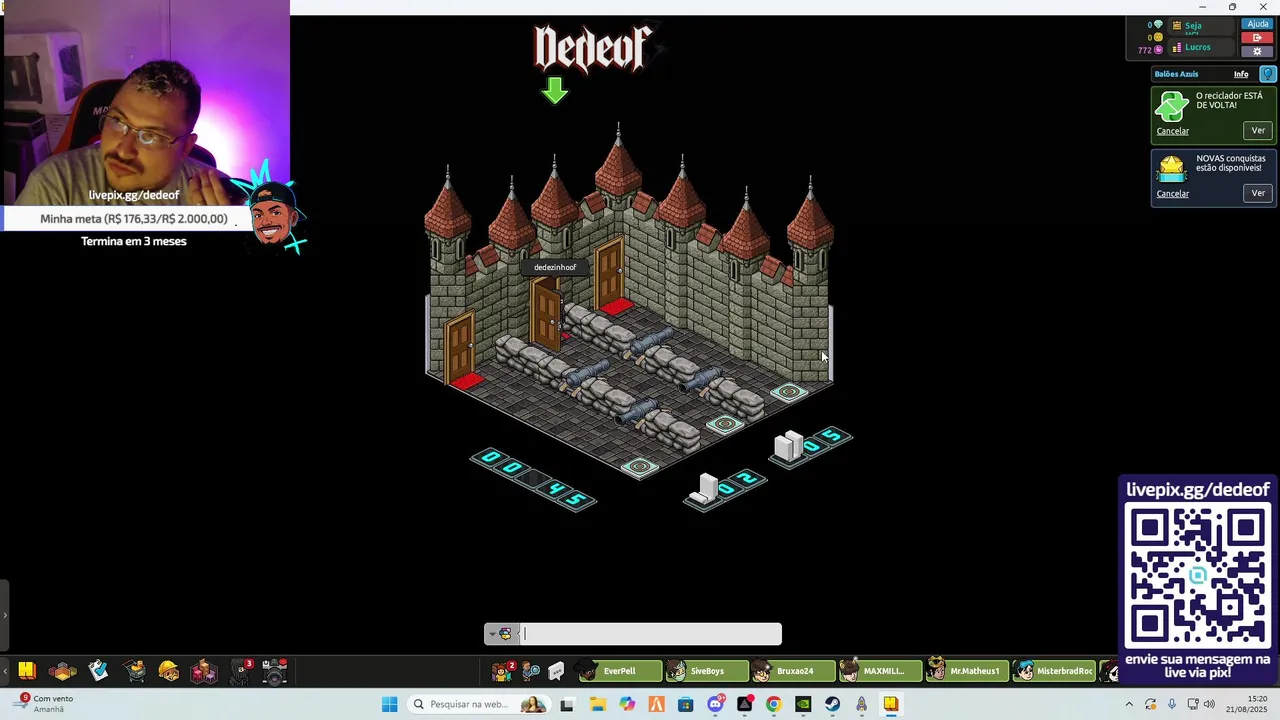This screenshot has height=720, width=1280.
Task: Click the SiveBoys friend tab
Action: pos(707,671)
